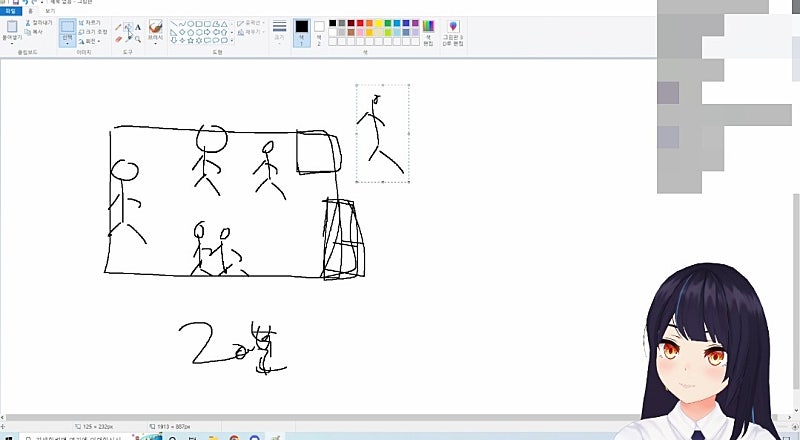The height and width of the screenshot is (440, 800).
Task: Select the Fill with color bucket tool
Action: pyautogui.click(x=129, y=28)
